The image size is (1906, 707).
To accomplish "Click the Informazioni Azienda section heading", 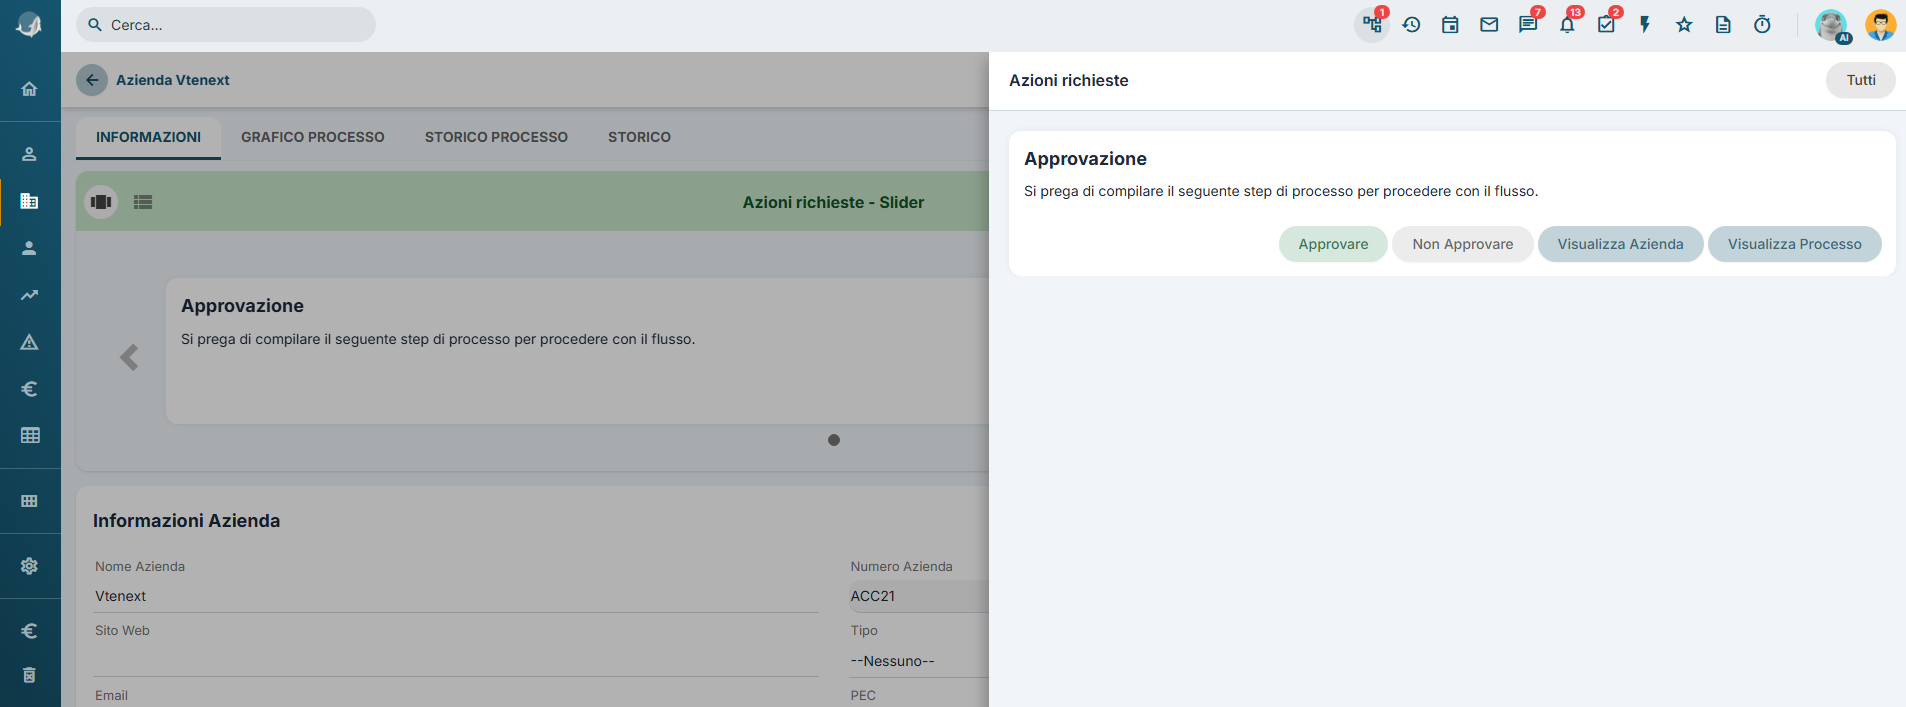I will coord(187,521).
